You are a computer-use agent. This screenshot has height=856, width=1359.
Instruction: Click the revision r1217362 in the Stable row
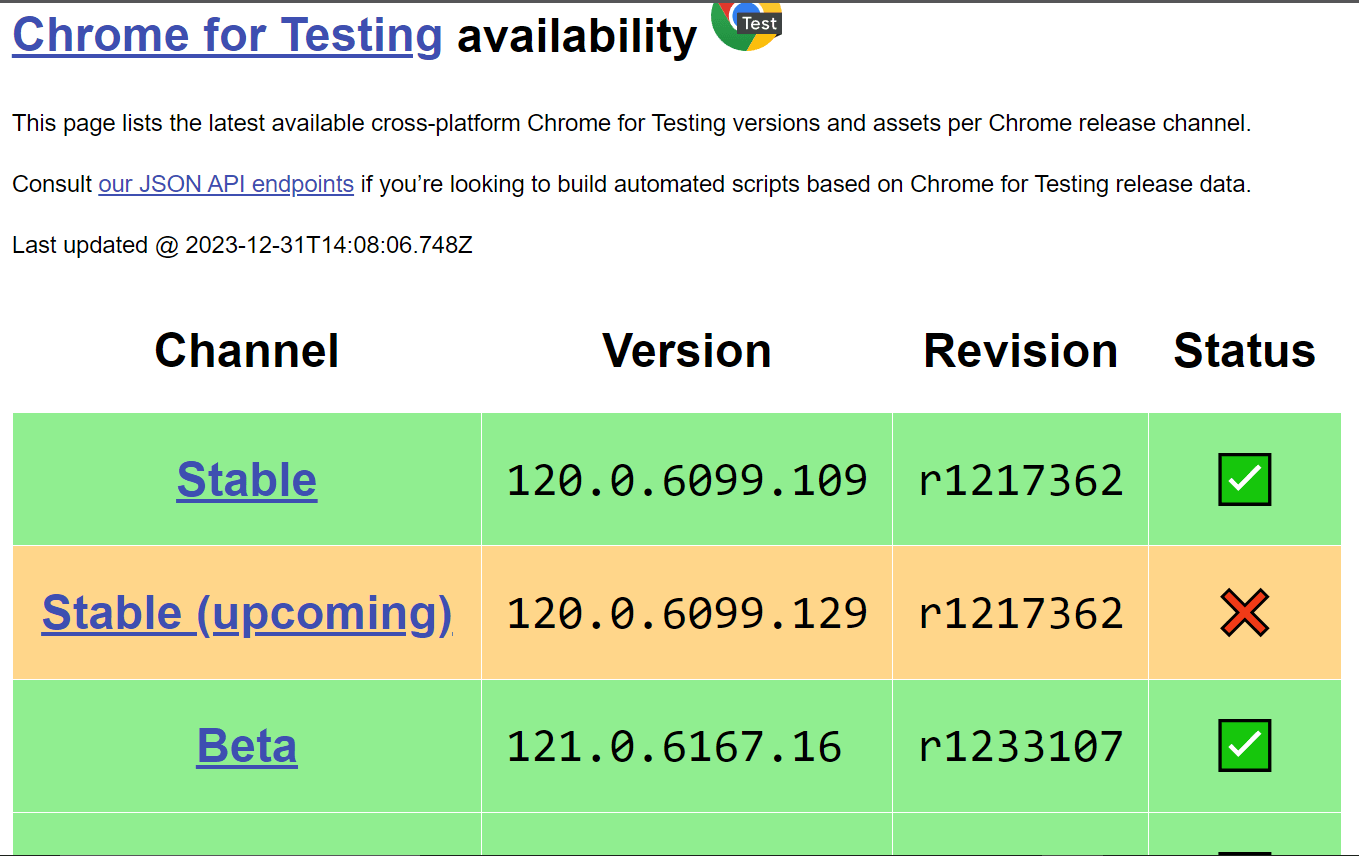tap(1019, 479)
